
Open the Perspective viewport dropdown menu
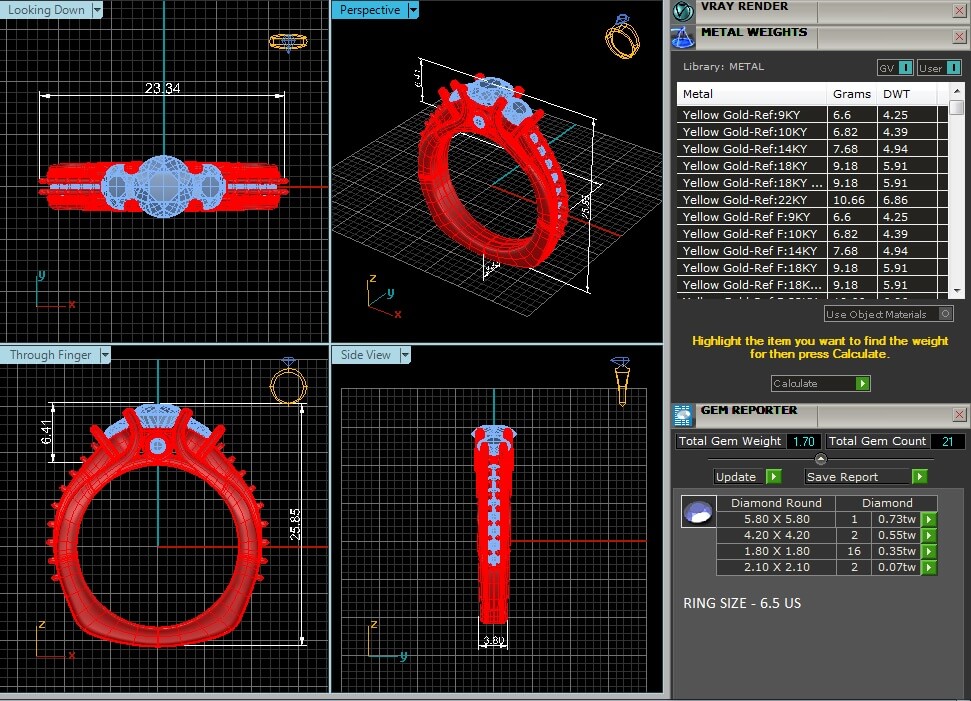pyautogui.click(x=413, y=10)
